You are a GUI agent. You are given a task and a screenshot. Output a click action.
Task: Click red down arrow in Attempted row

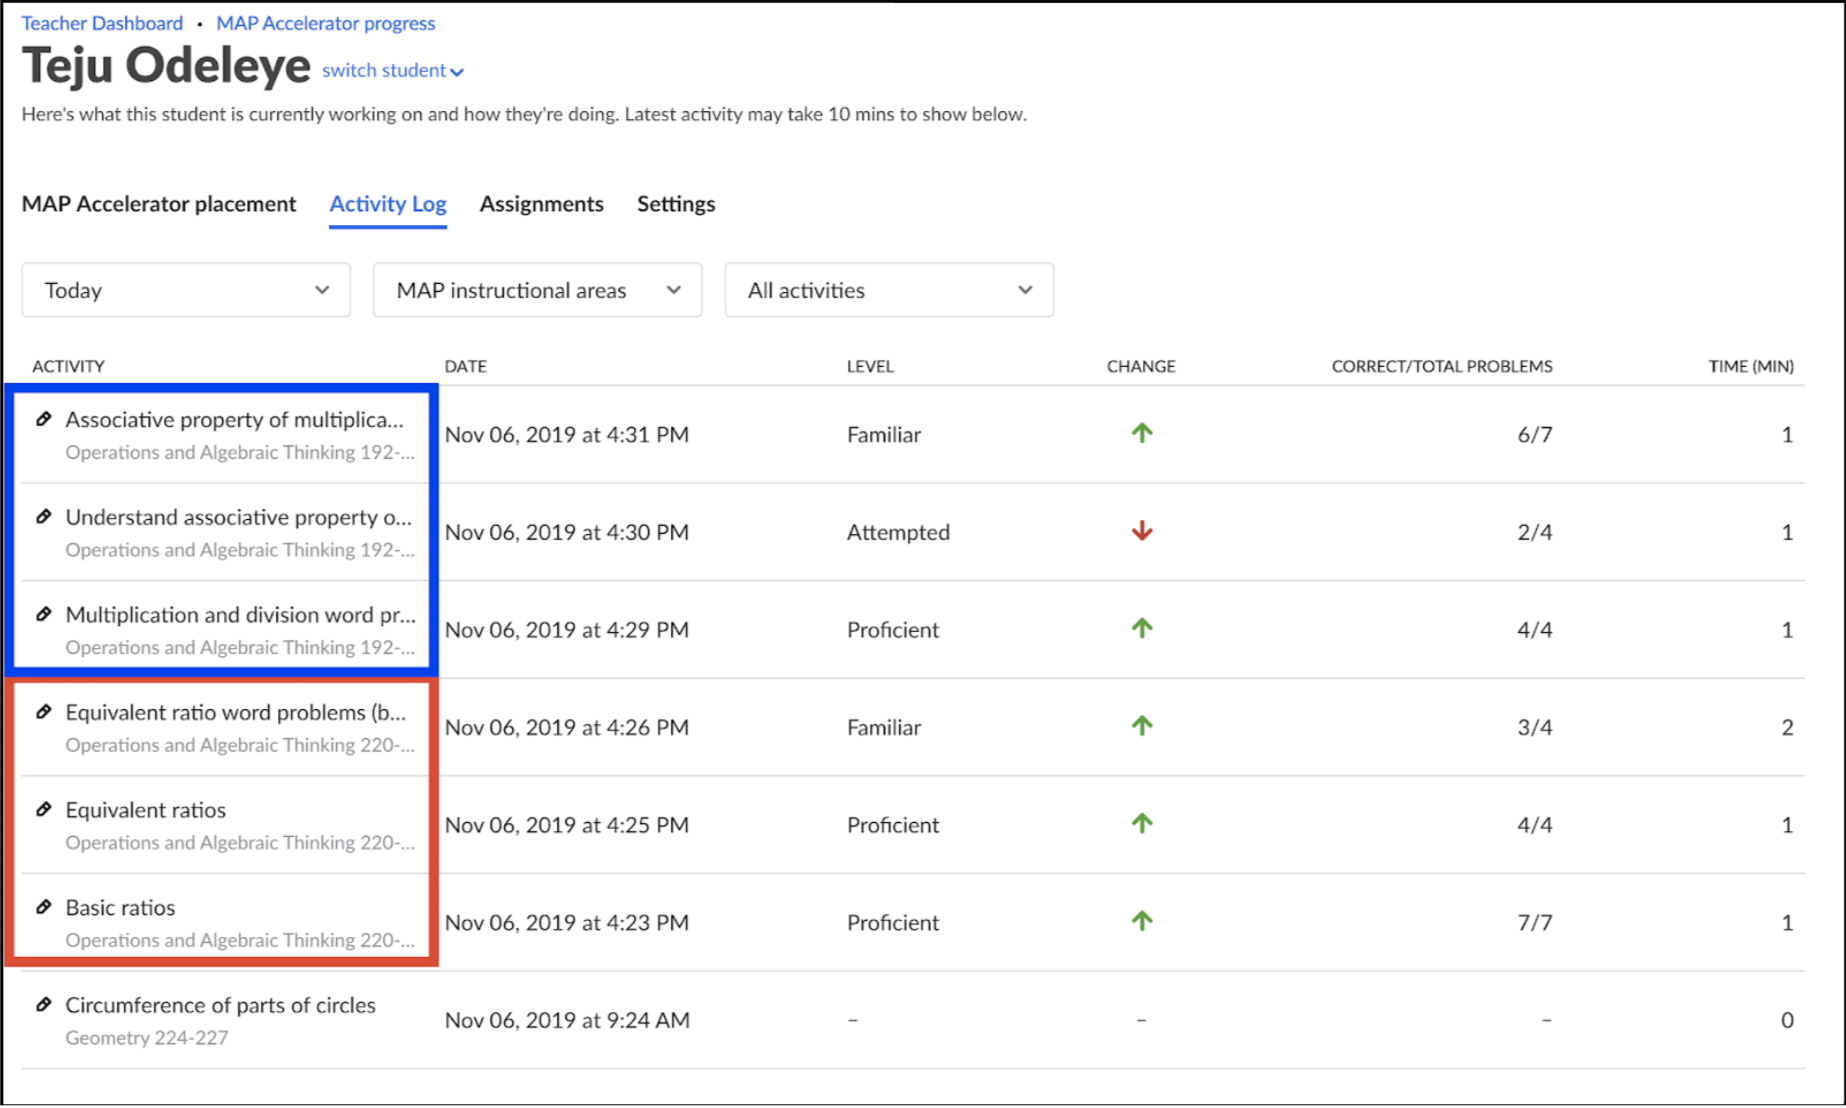pos(1142,531)
